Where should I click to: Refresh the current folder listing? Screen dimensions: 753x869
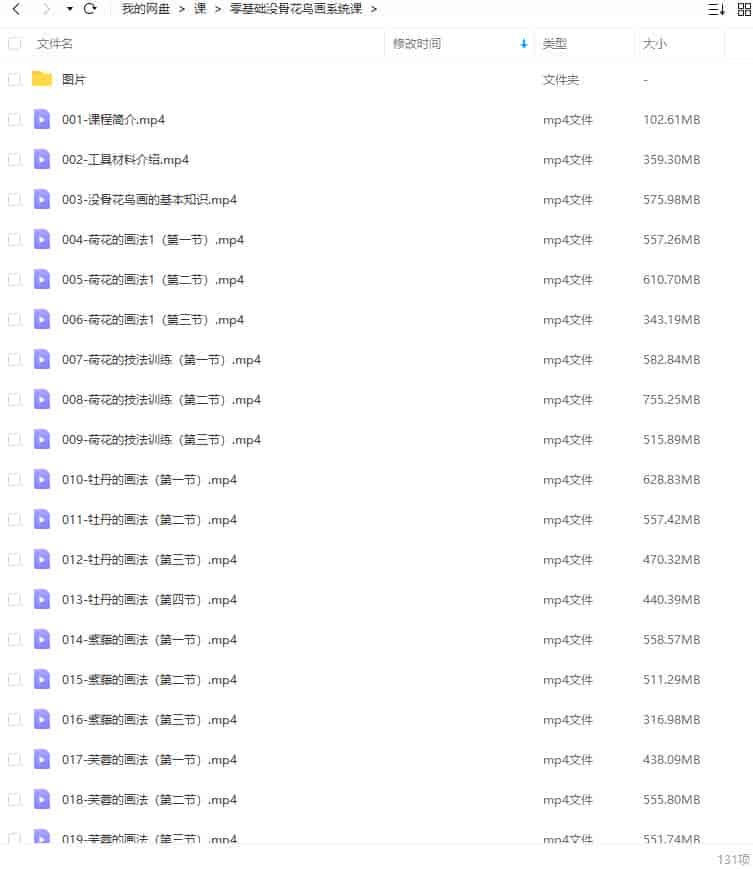pyautogui.click(x=90, y=9)
